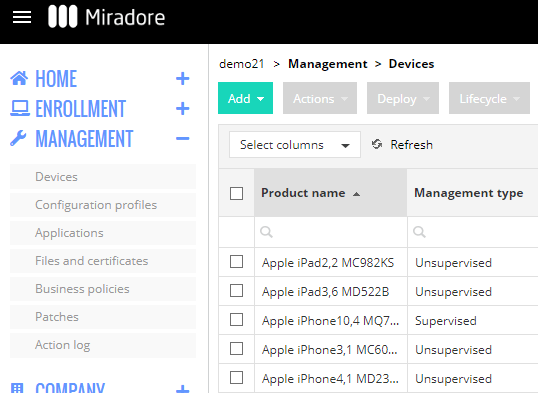
Task: Click the COMPANY navigation heading
Action: pos(70,388)
